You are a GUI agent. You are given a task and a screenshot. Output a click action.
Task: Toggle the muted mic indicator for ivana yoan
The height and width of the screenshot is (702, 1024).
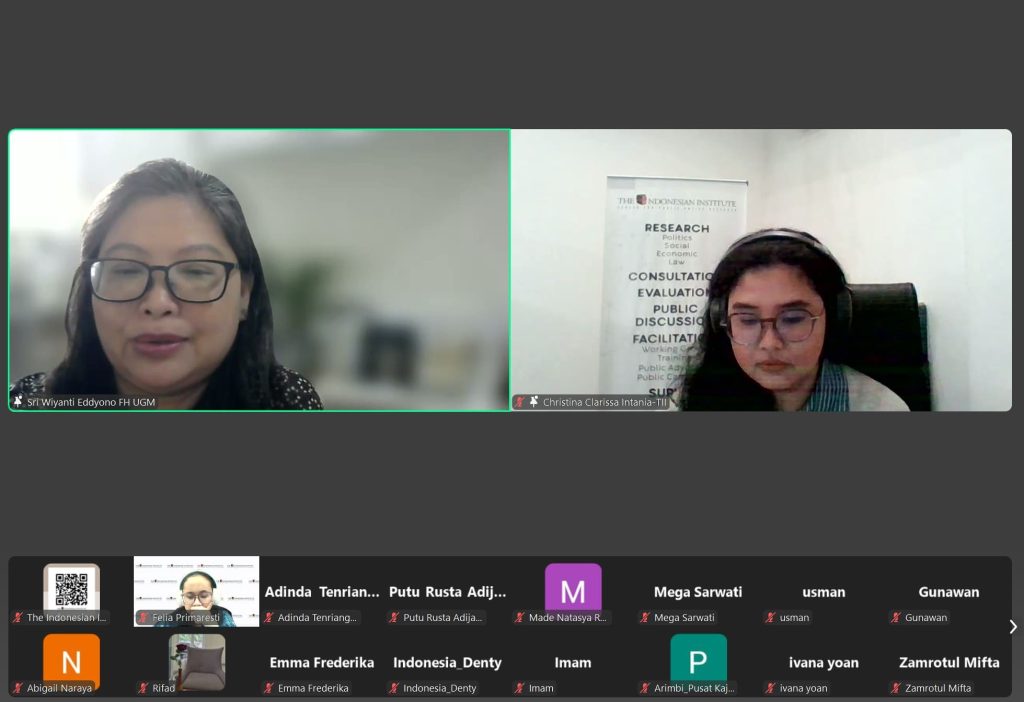771,688
